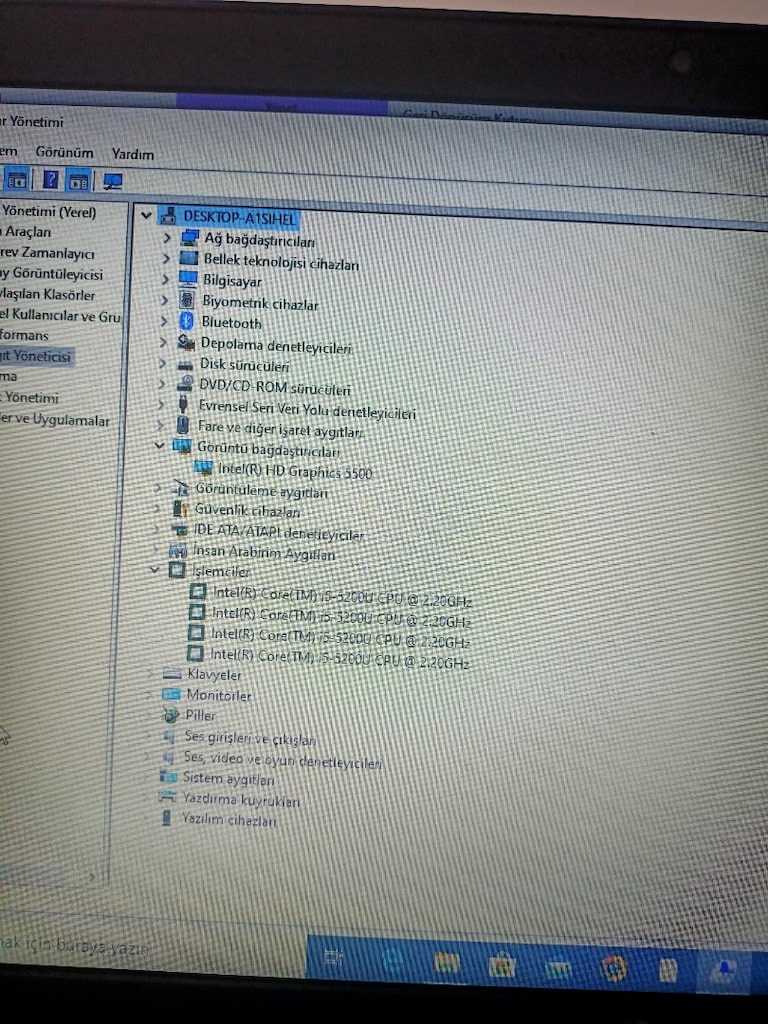Screen dimensions: 768x1024
Task: Open the Yardım menu
Action: pyautogui.click(x=133, y=154)
